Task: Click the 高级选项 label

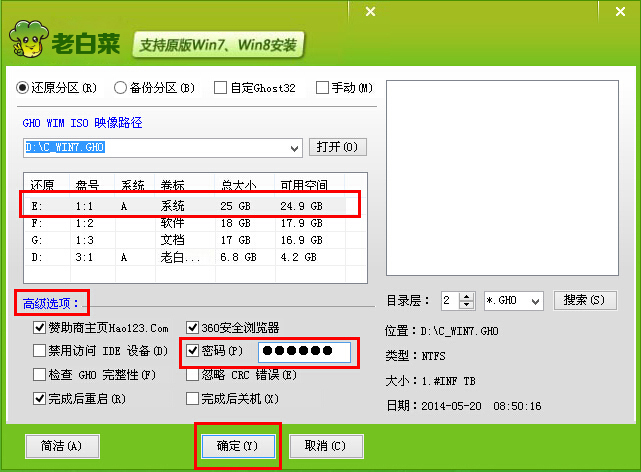Action: tap(51, 303)
